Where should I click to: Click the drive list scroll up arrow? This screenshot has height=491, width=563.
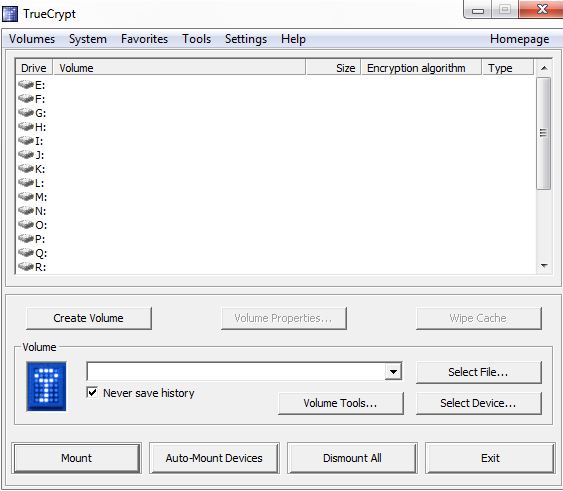pyautogui.click(x=544, y=68)
